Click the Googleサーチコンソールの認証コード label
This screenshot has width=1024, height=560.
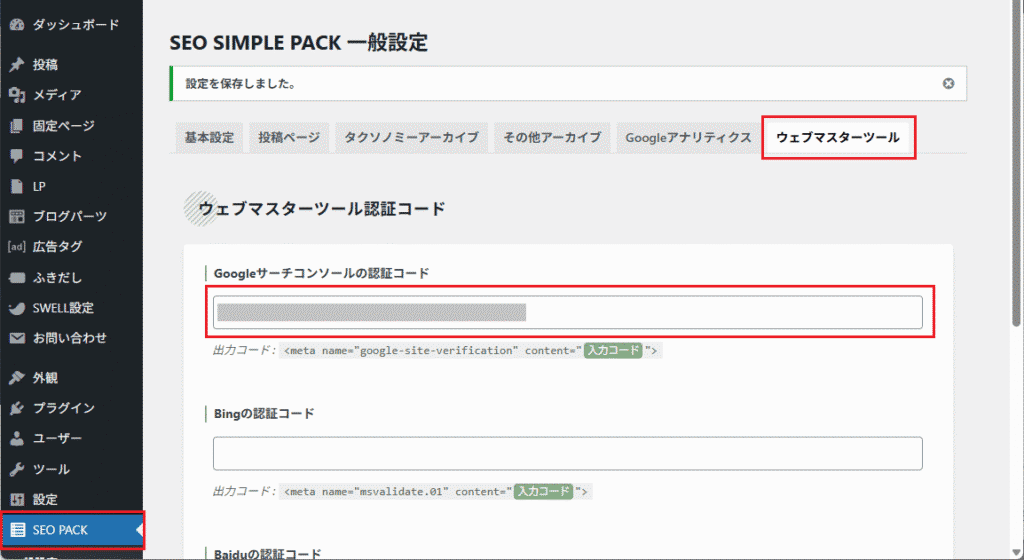pos(321,273)
